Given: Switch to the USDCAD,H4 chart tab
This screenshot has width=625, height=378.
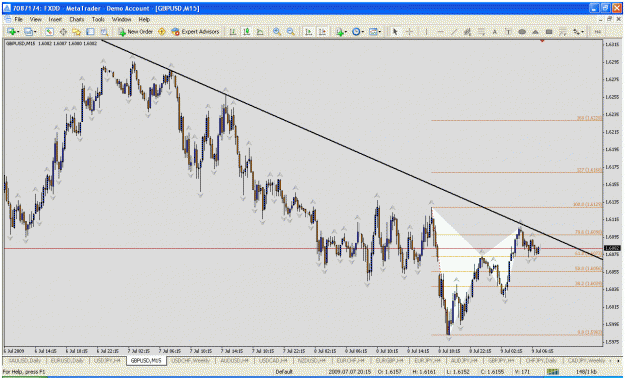Looking at the screenshot, I should click(x=273, y=360).
